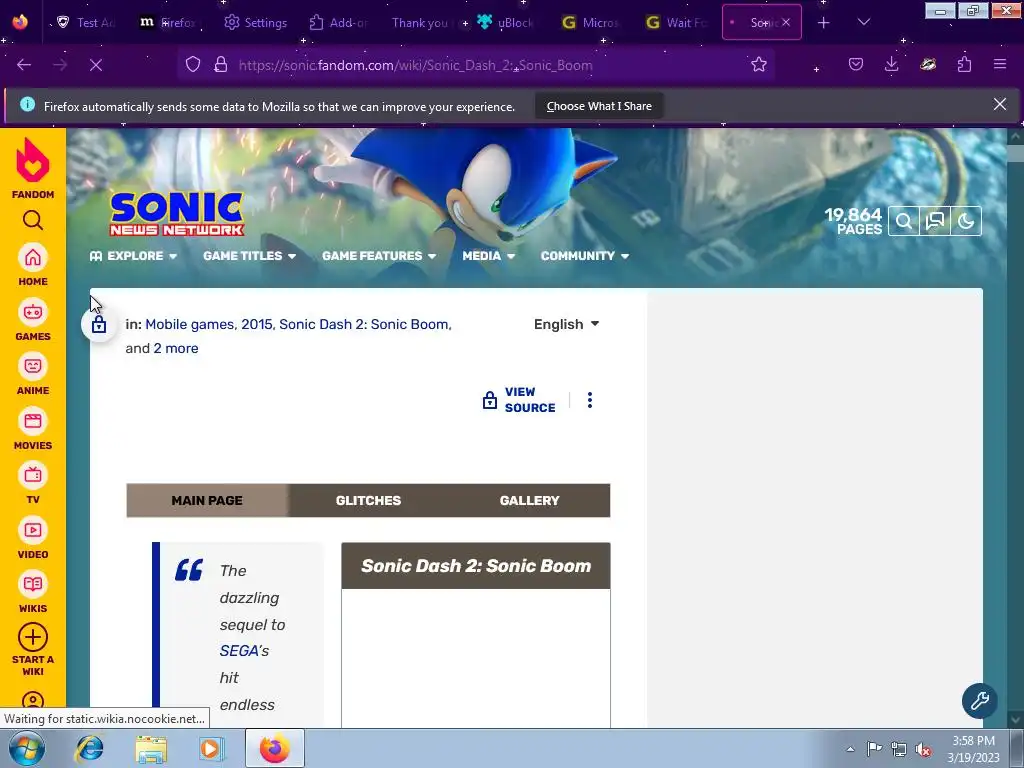
Task: Click the site security padlock icon
Action: 221,65
